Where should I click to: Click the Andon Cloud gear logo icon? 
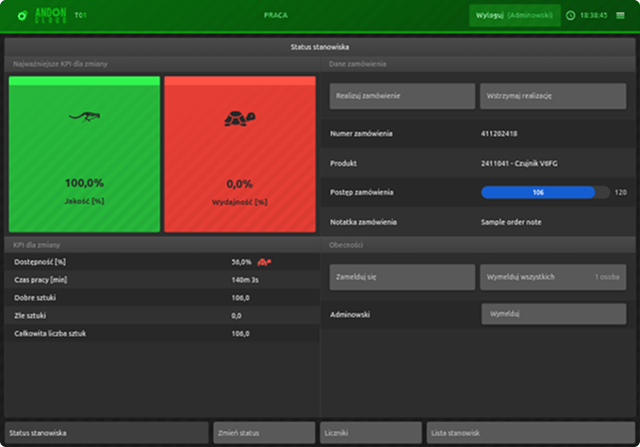(x=22, y=16)
